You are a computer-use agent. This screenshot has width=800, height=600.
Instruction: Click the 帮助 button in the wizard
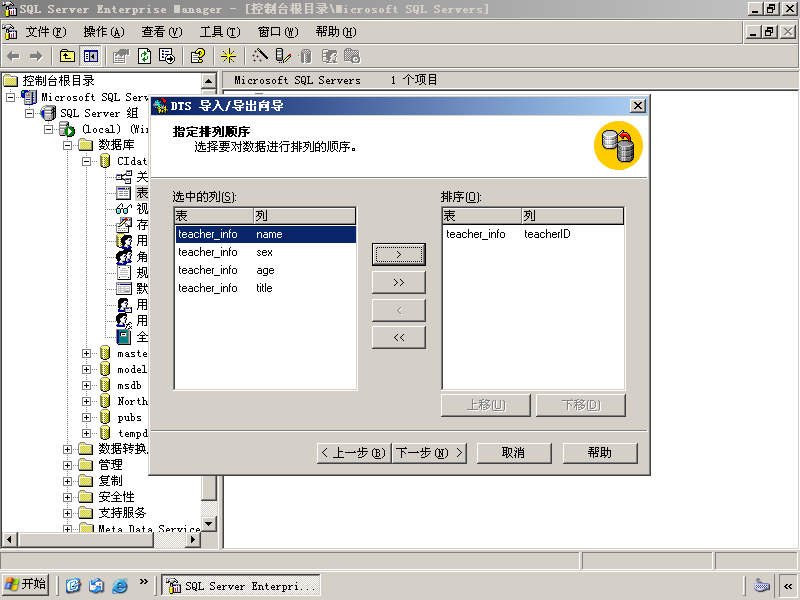600,453
